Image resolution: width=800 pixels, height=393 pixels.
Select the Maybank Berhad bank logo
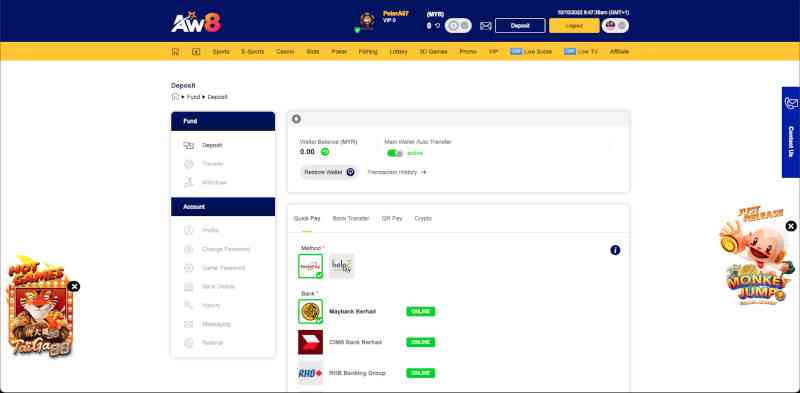coord(310,311)
